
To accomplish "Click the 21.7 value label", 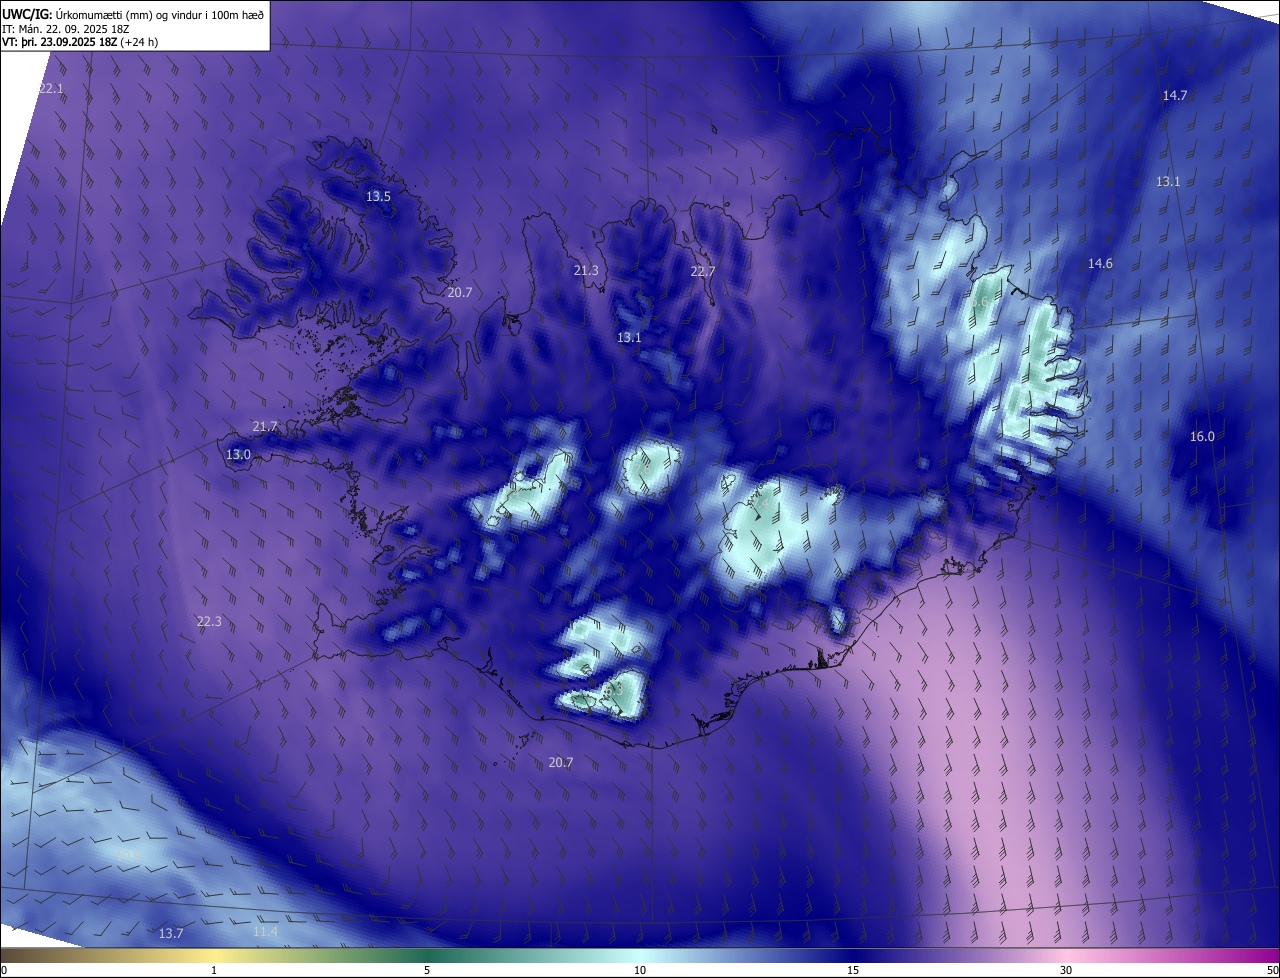I will click(x=265, y=427).
